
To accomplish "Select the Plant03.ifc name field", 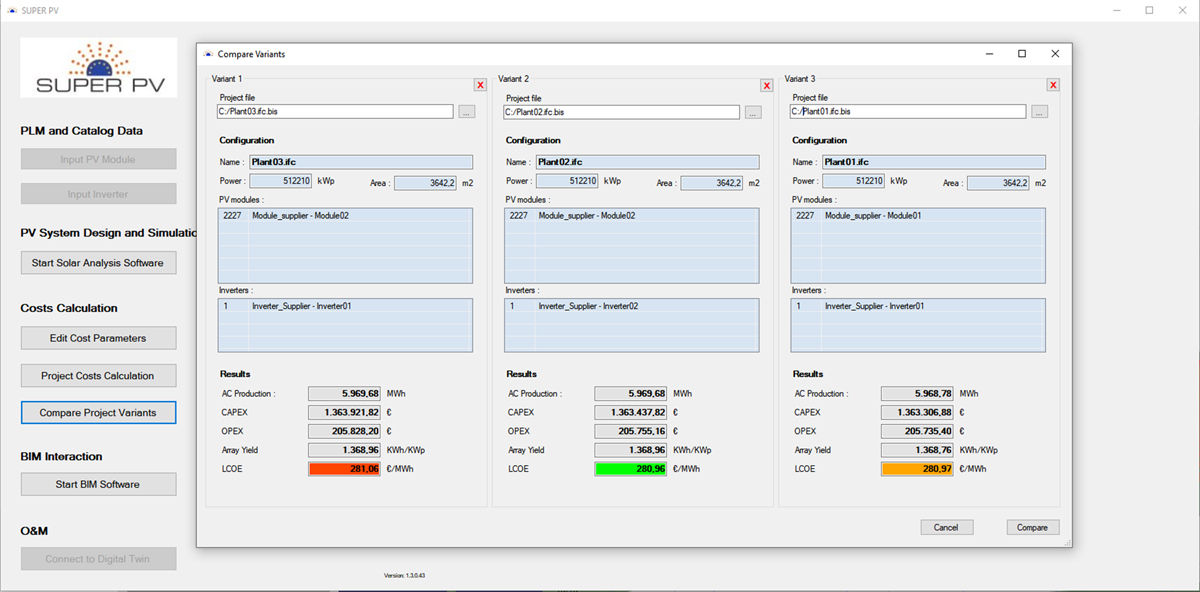I will 361,162.
